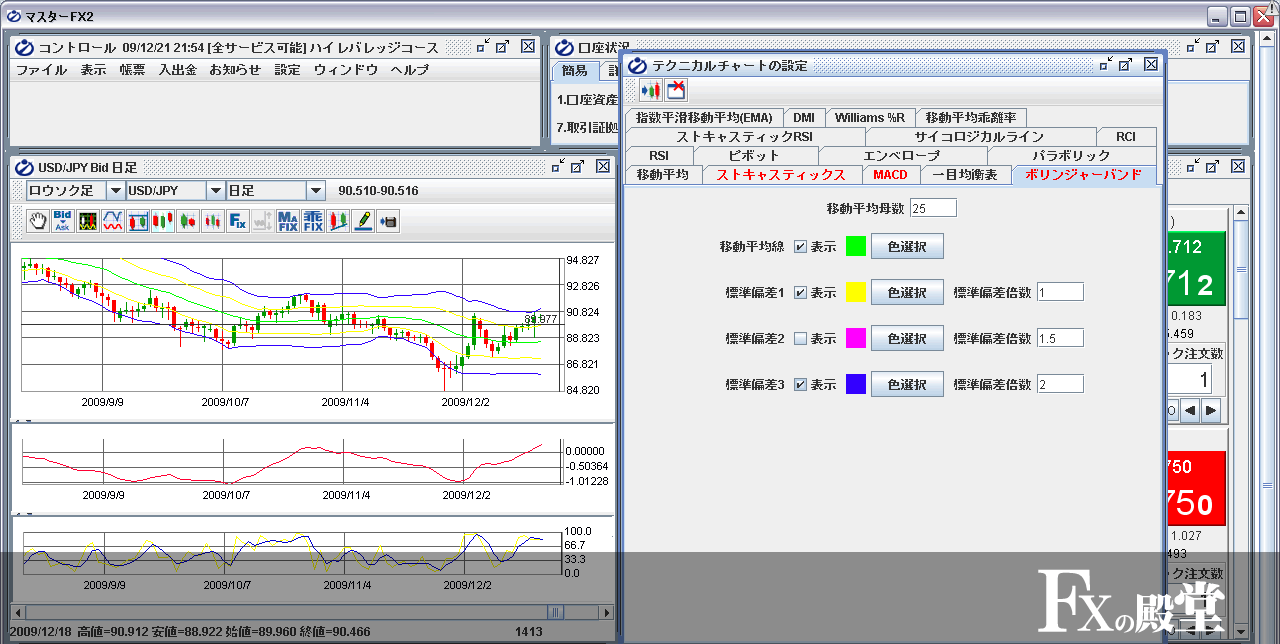1280x644 pixels.
Task: Click the magenta 標準偏差2 color swatch
Action: pyautogui.click(x=855, y=339)
